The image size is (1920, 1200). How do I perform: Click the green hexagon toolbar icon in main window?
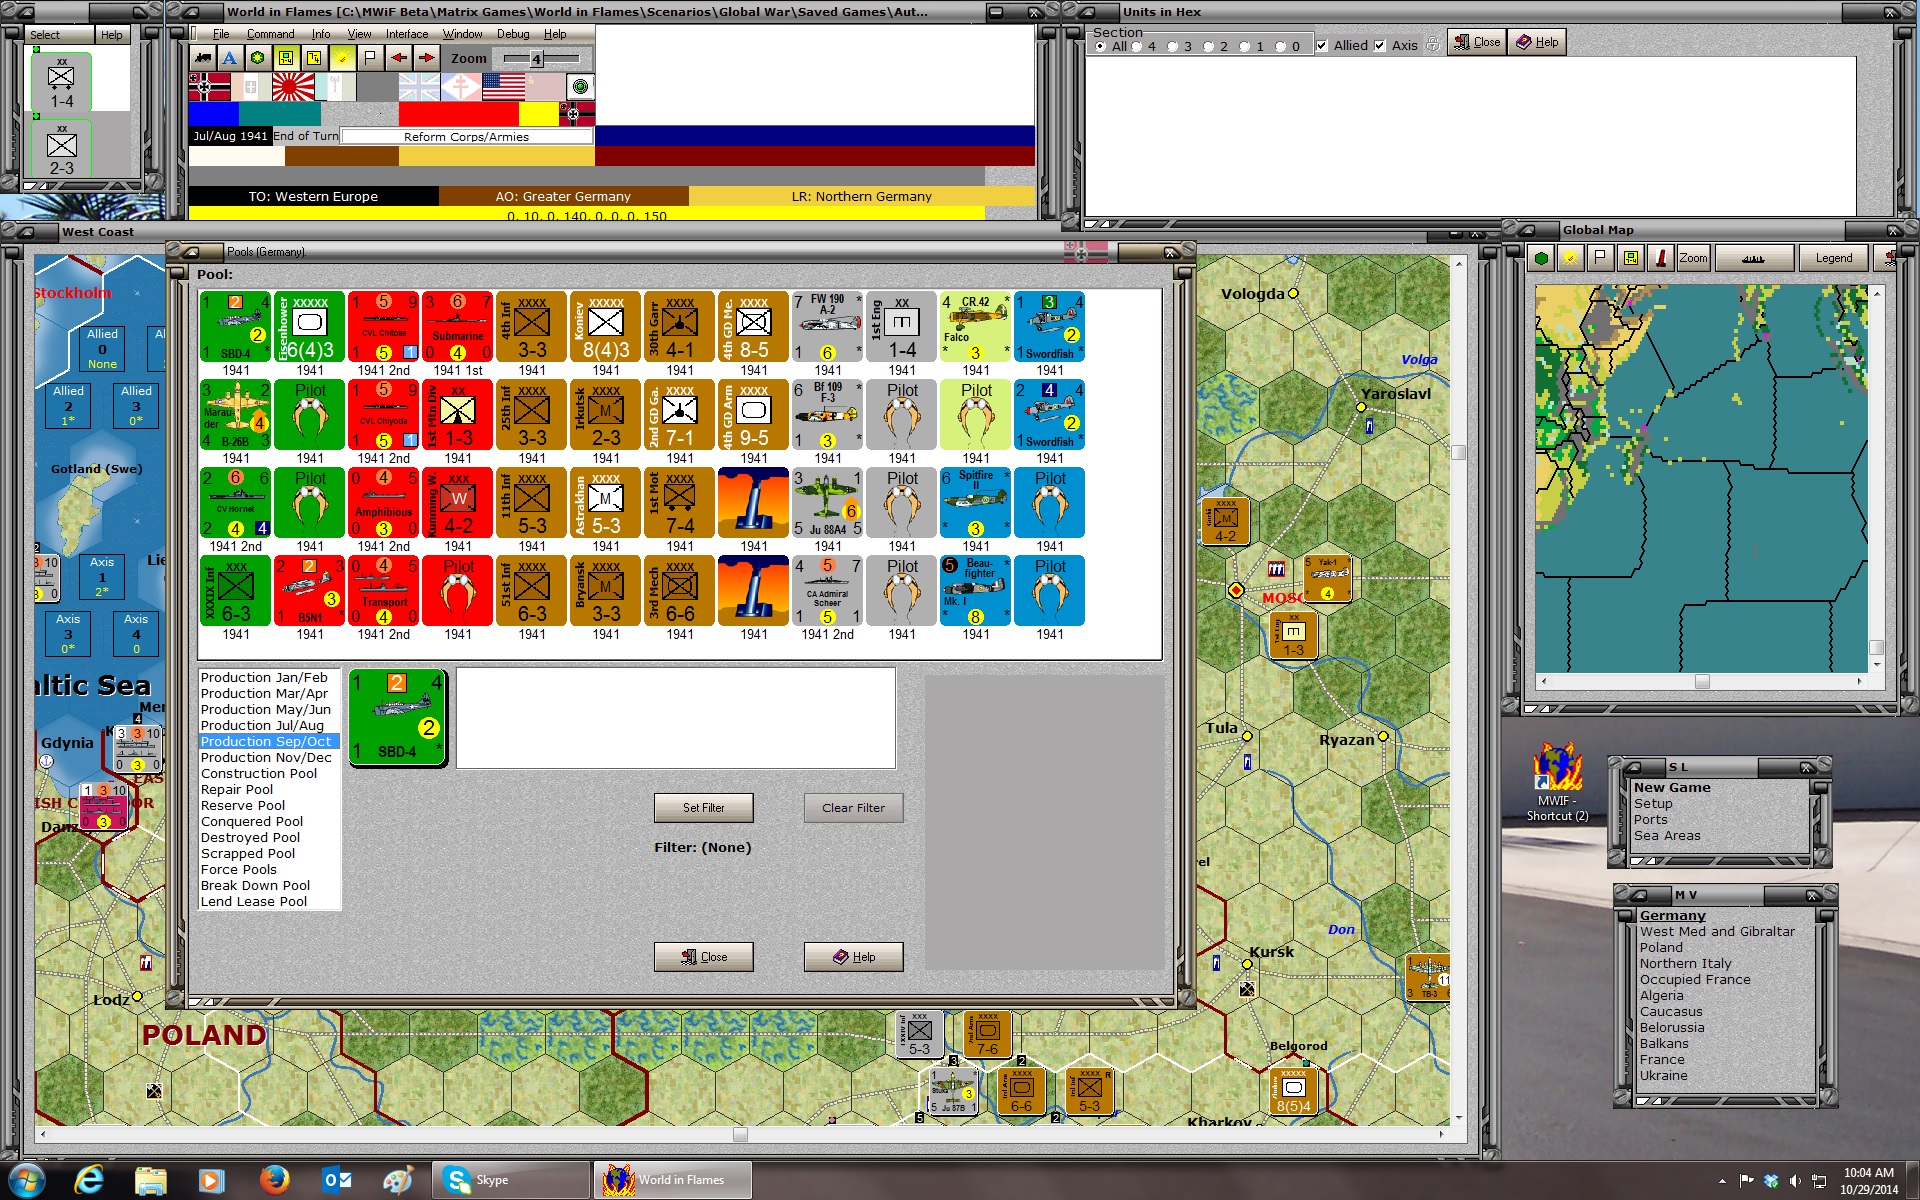pos(258,58)
